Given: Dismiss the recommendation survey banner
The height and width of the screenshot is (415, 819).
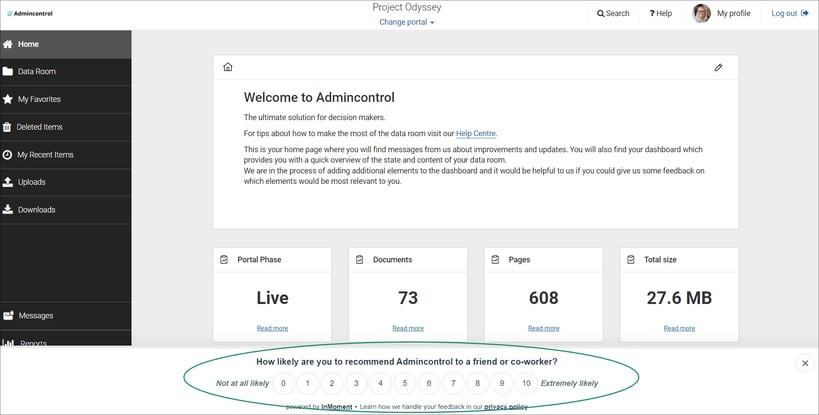Looking at the screenshot, I should pyautogui.click(x=805, y=363).
